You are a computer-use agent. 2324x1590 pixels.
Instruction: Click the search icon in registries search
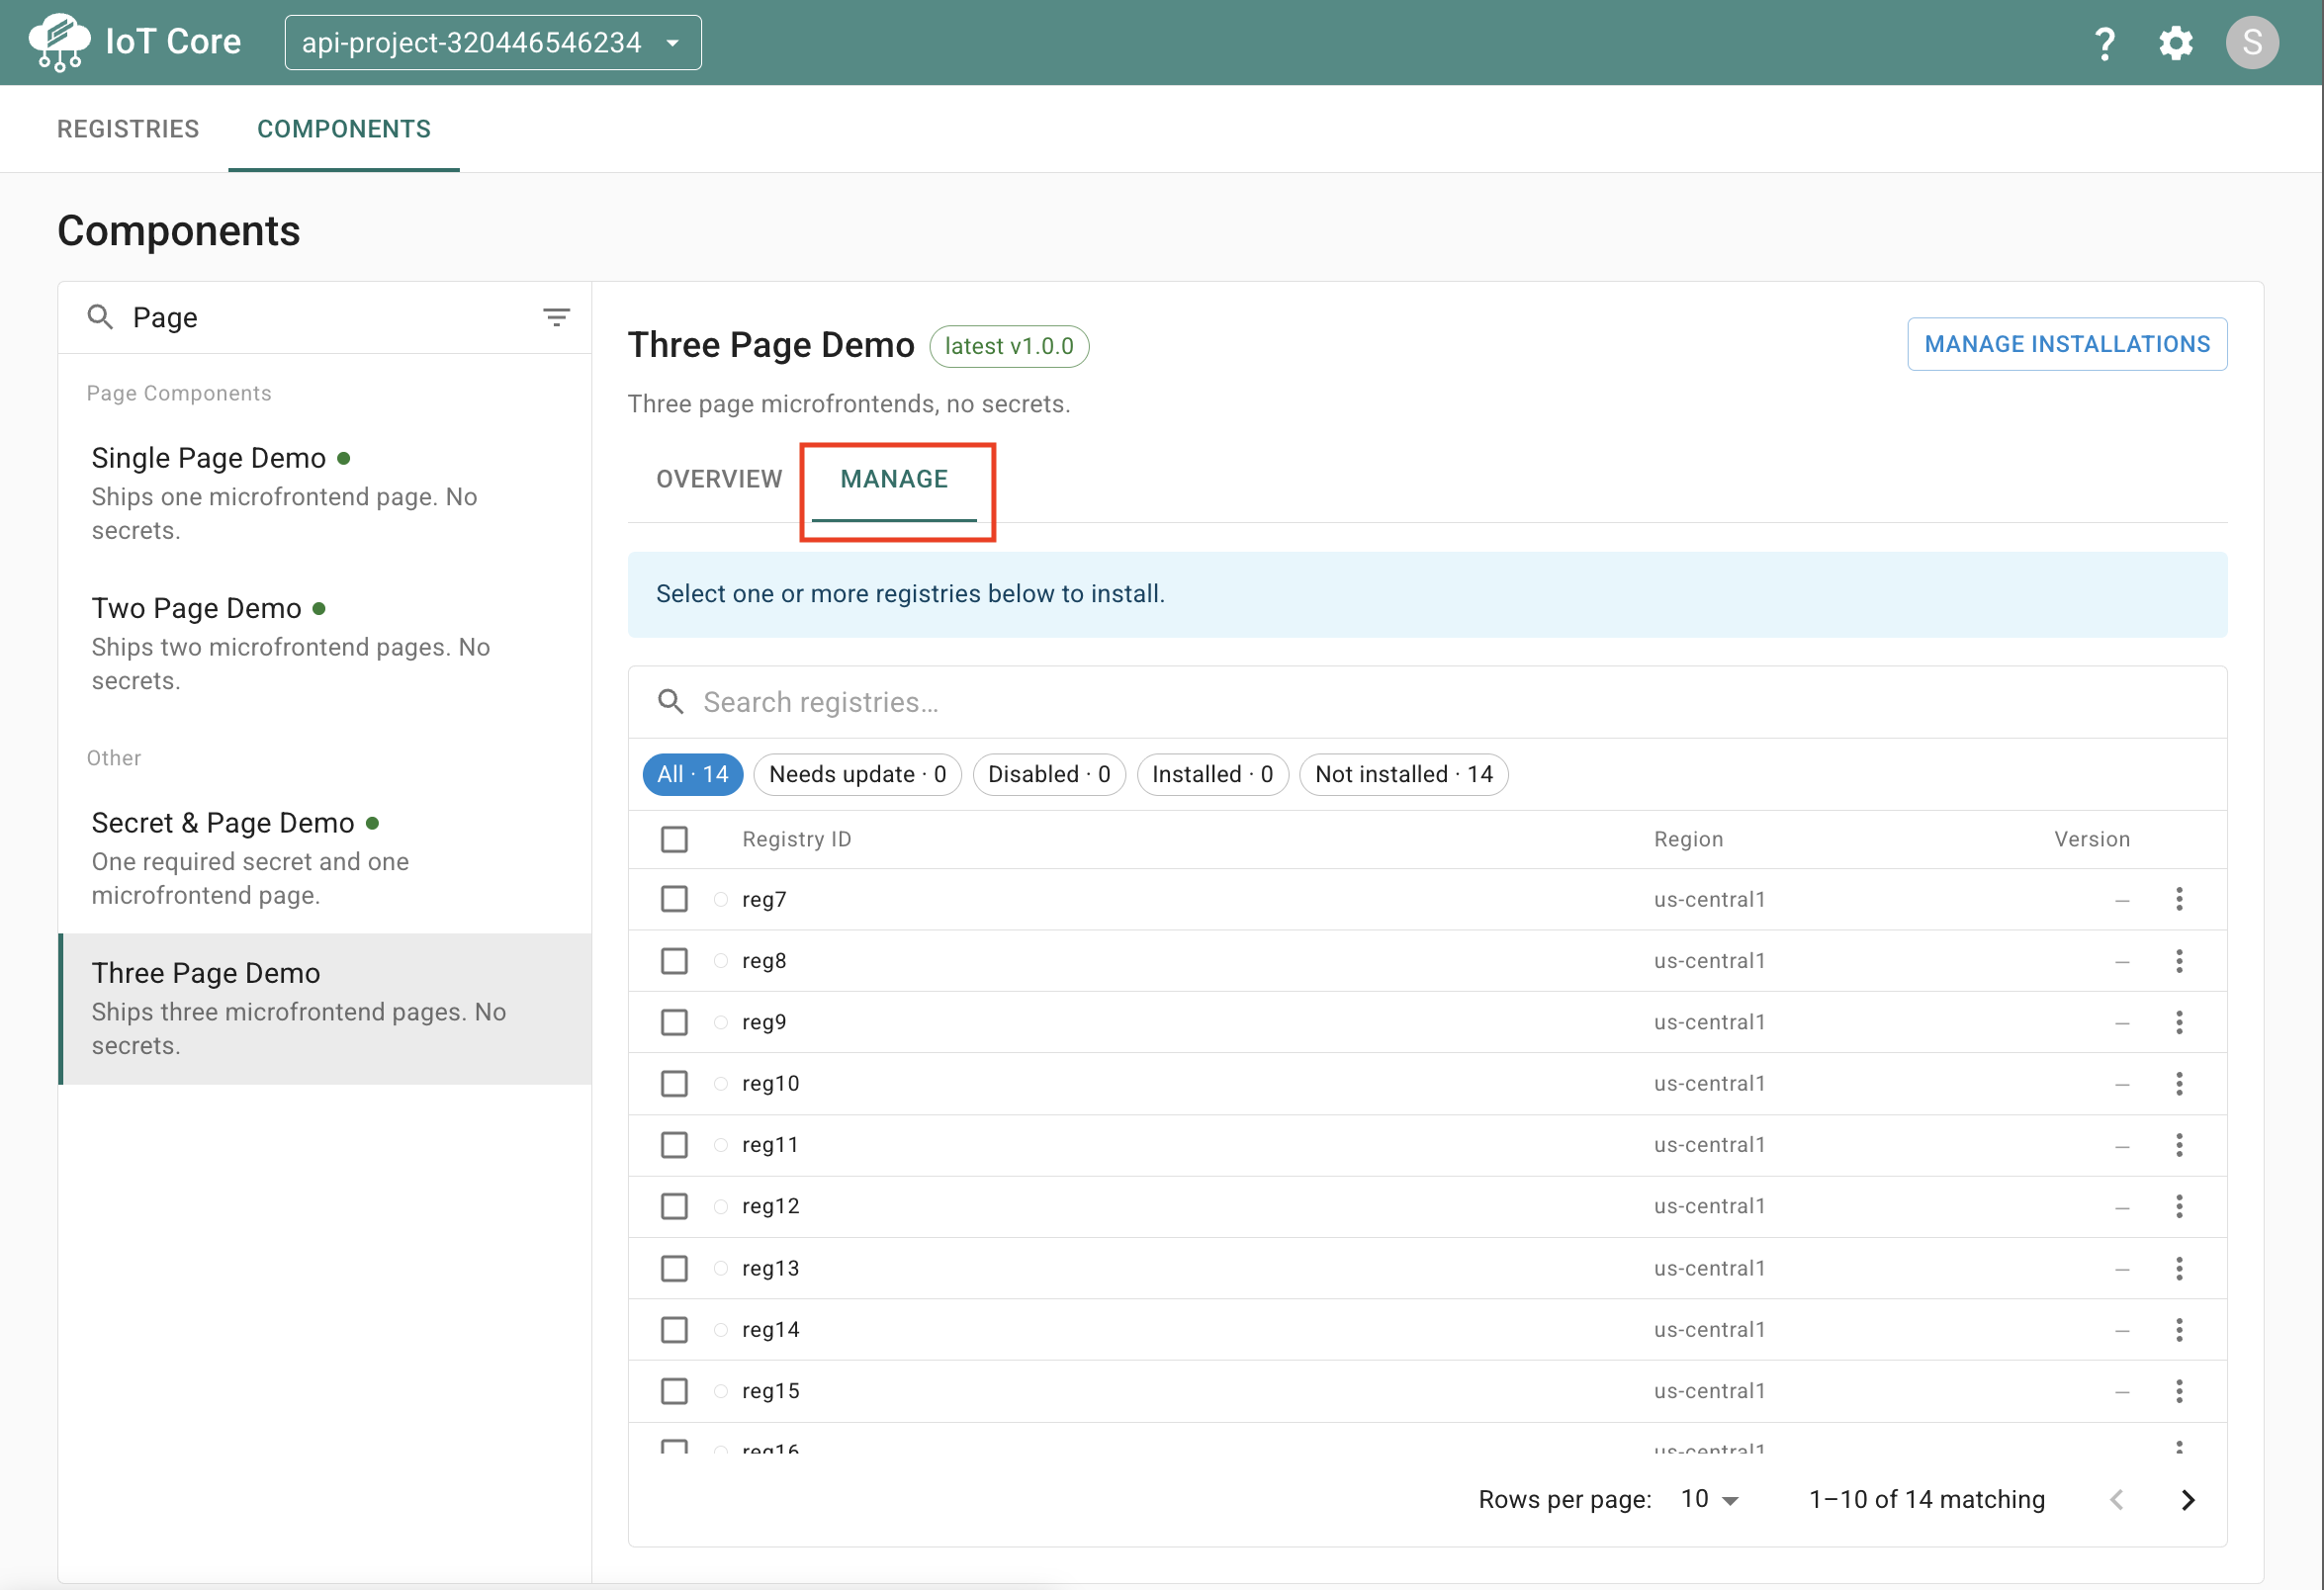671,702
